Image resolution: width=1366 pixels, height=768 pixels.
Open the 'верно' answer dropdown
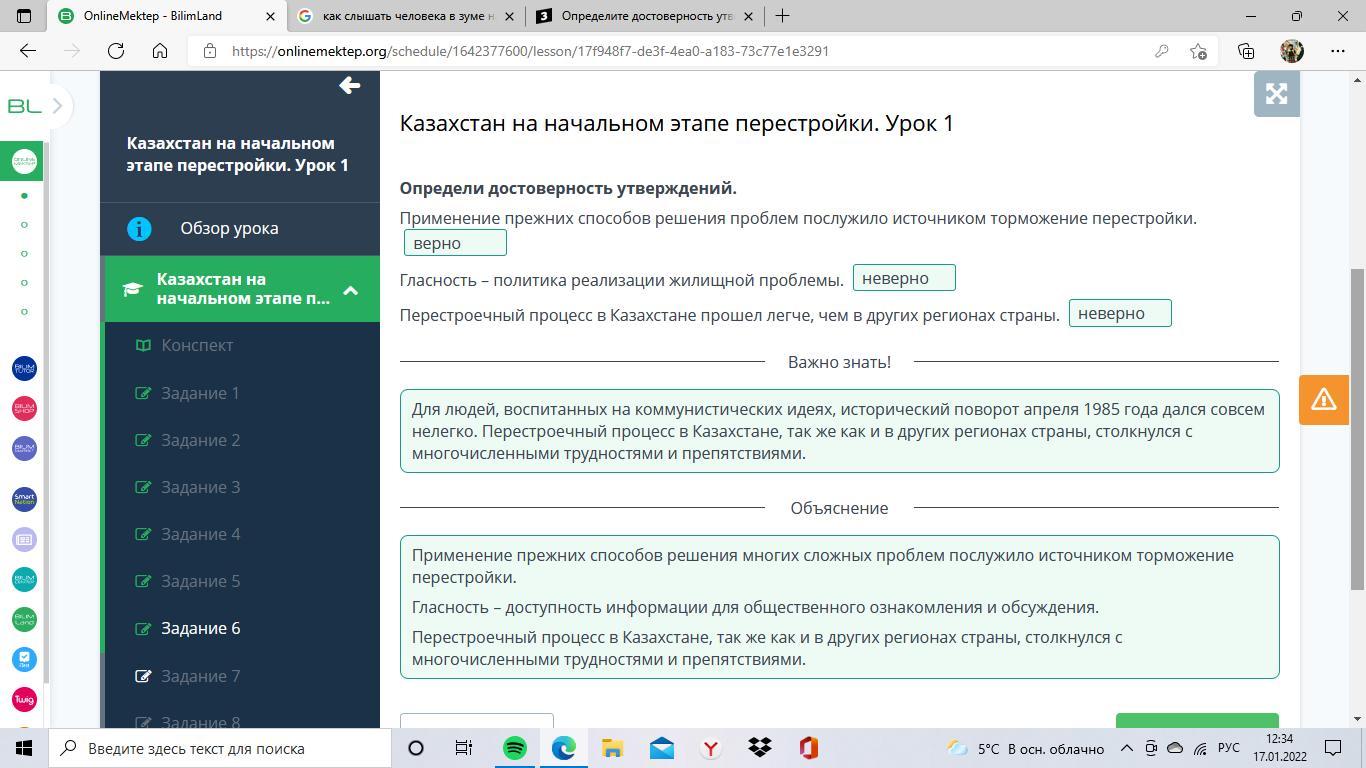tap(455, 243)
